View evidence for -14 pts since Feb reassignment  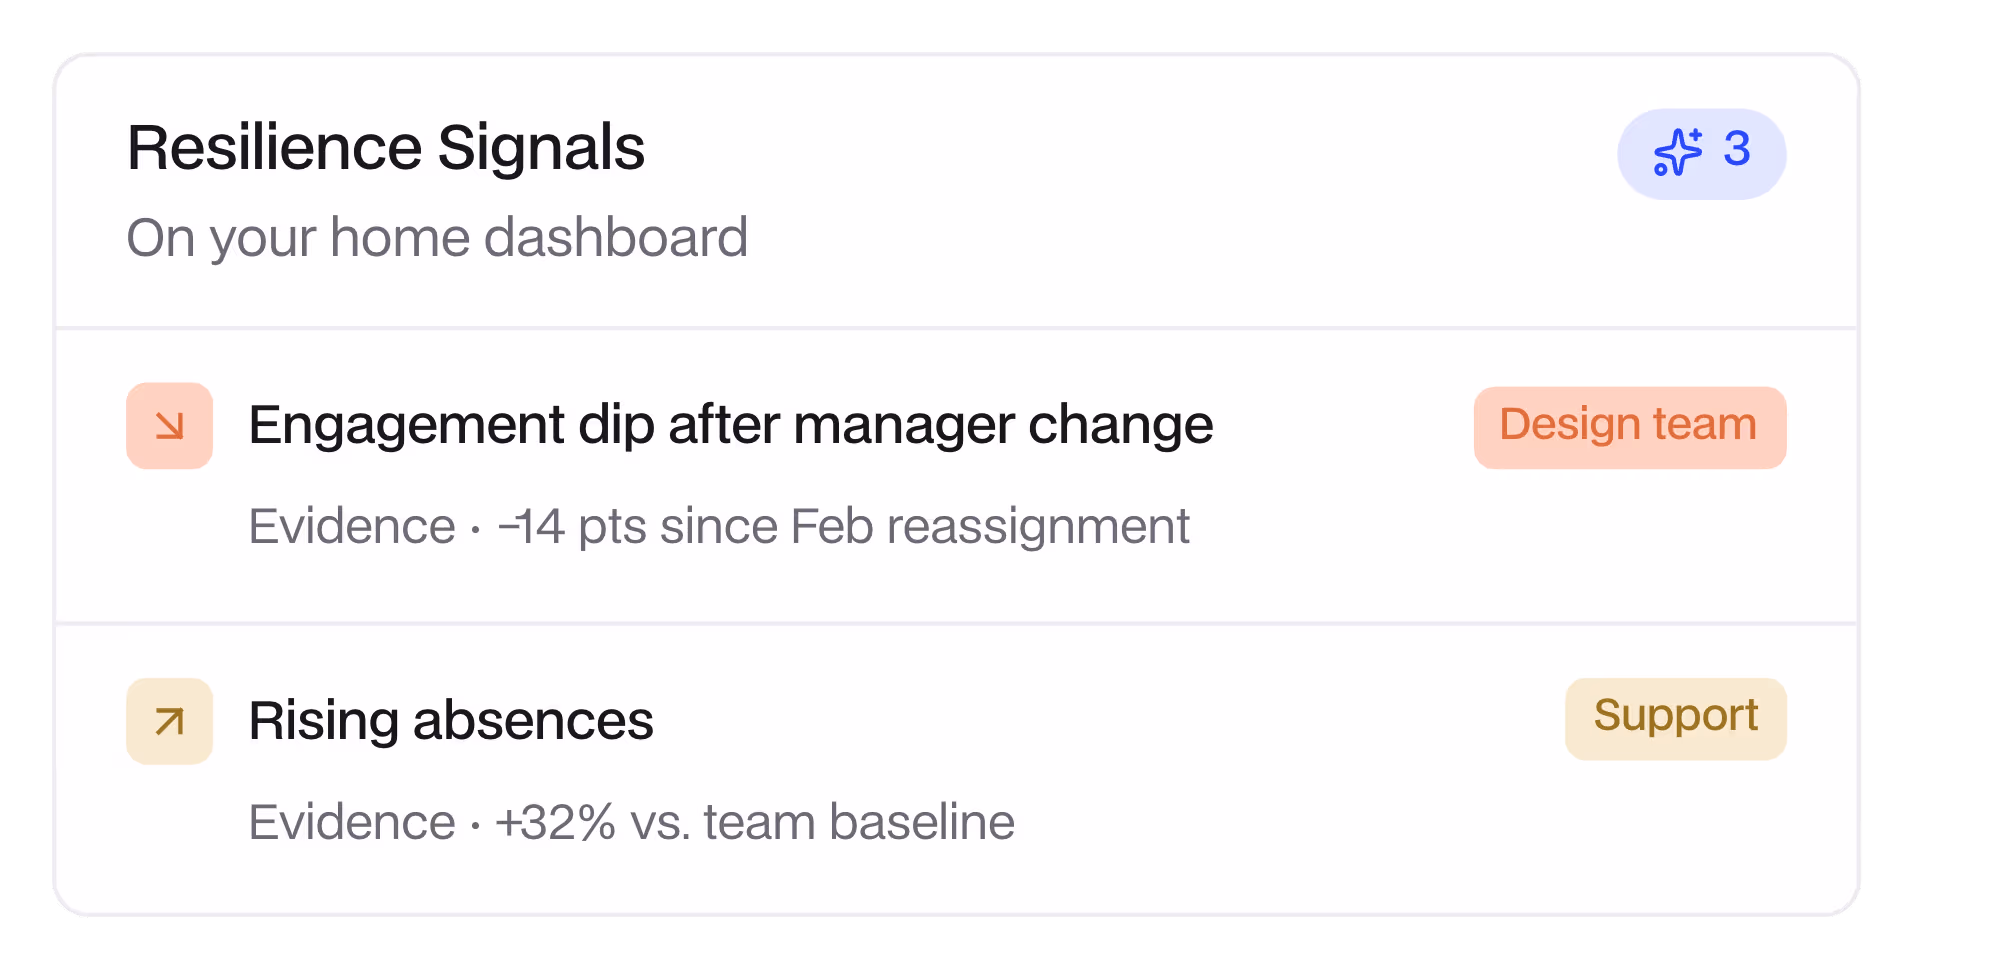(843, 526)
